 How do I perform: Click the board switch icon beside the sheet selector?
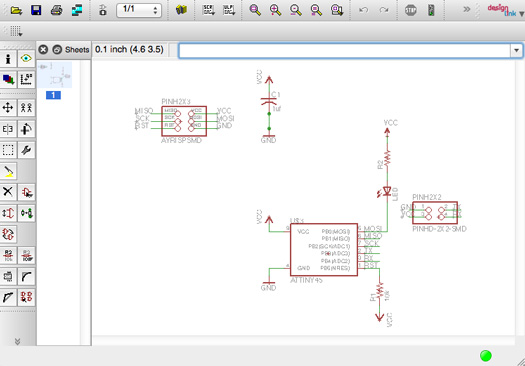103,10
